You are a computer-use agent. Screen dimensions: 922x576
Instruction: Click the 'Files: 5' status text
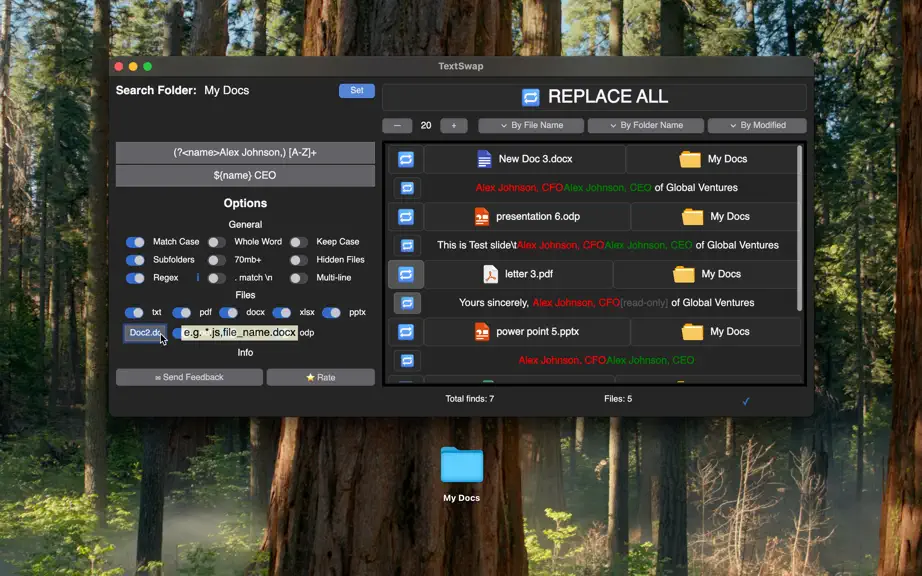coord(618,399)
